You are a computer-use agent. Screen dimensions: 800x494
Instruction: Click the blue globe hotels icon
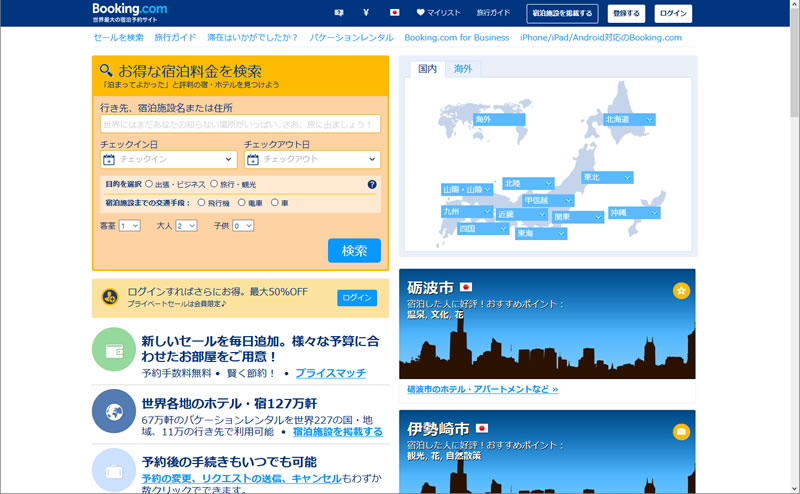pyautogui.click(x=114, y=411)
